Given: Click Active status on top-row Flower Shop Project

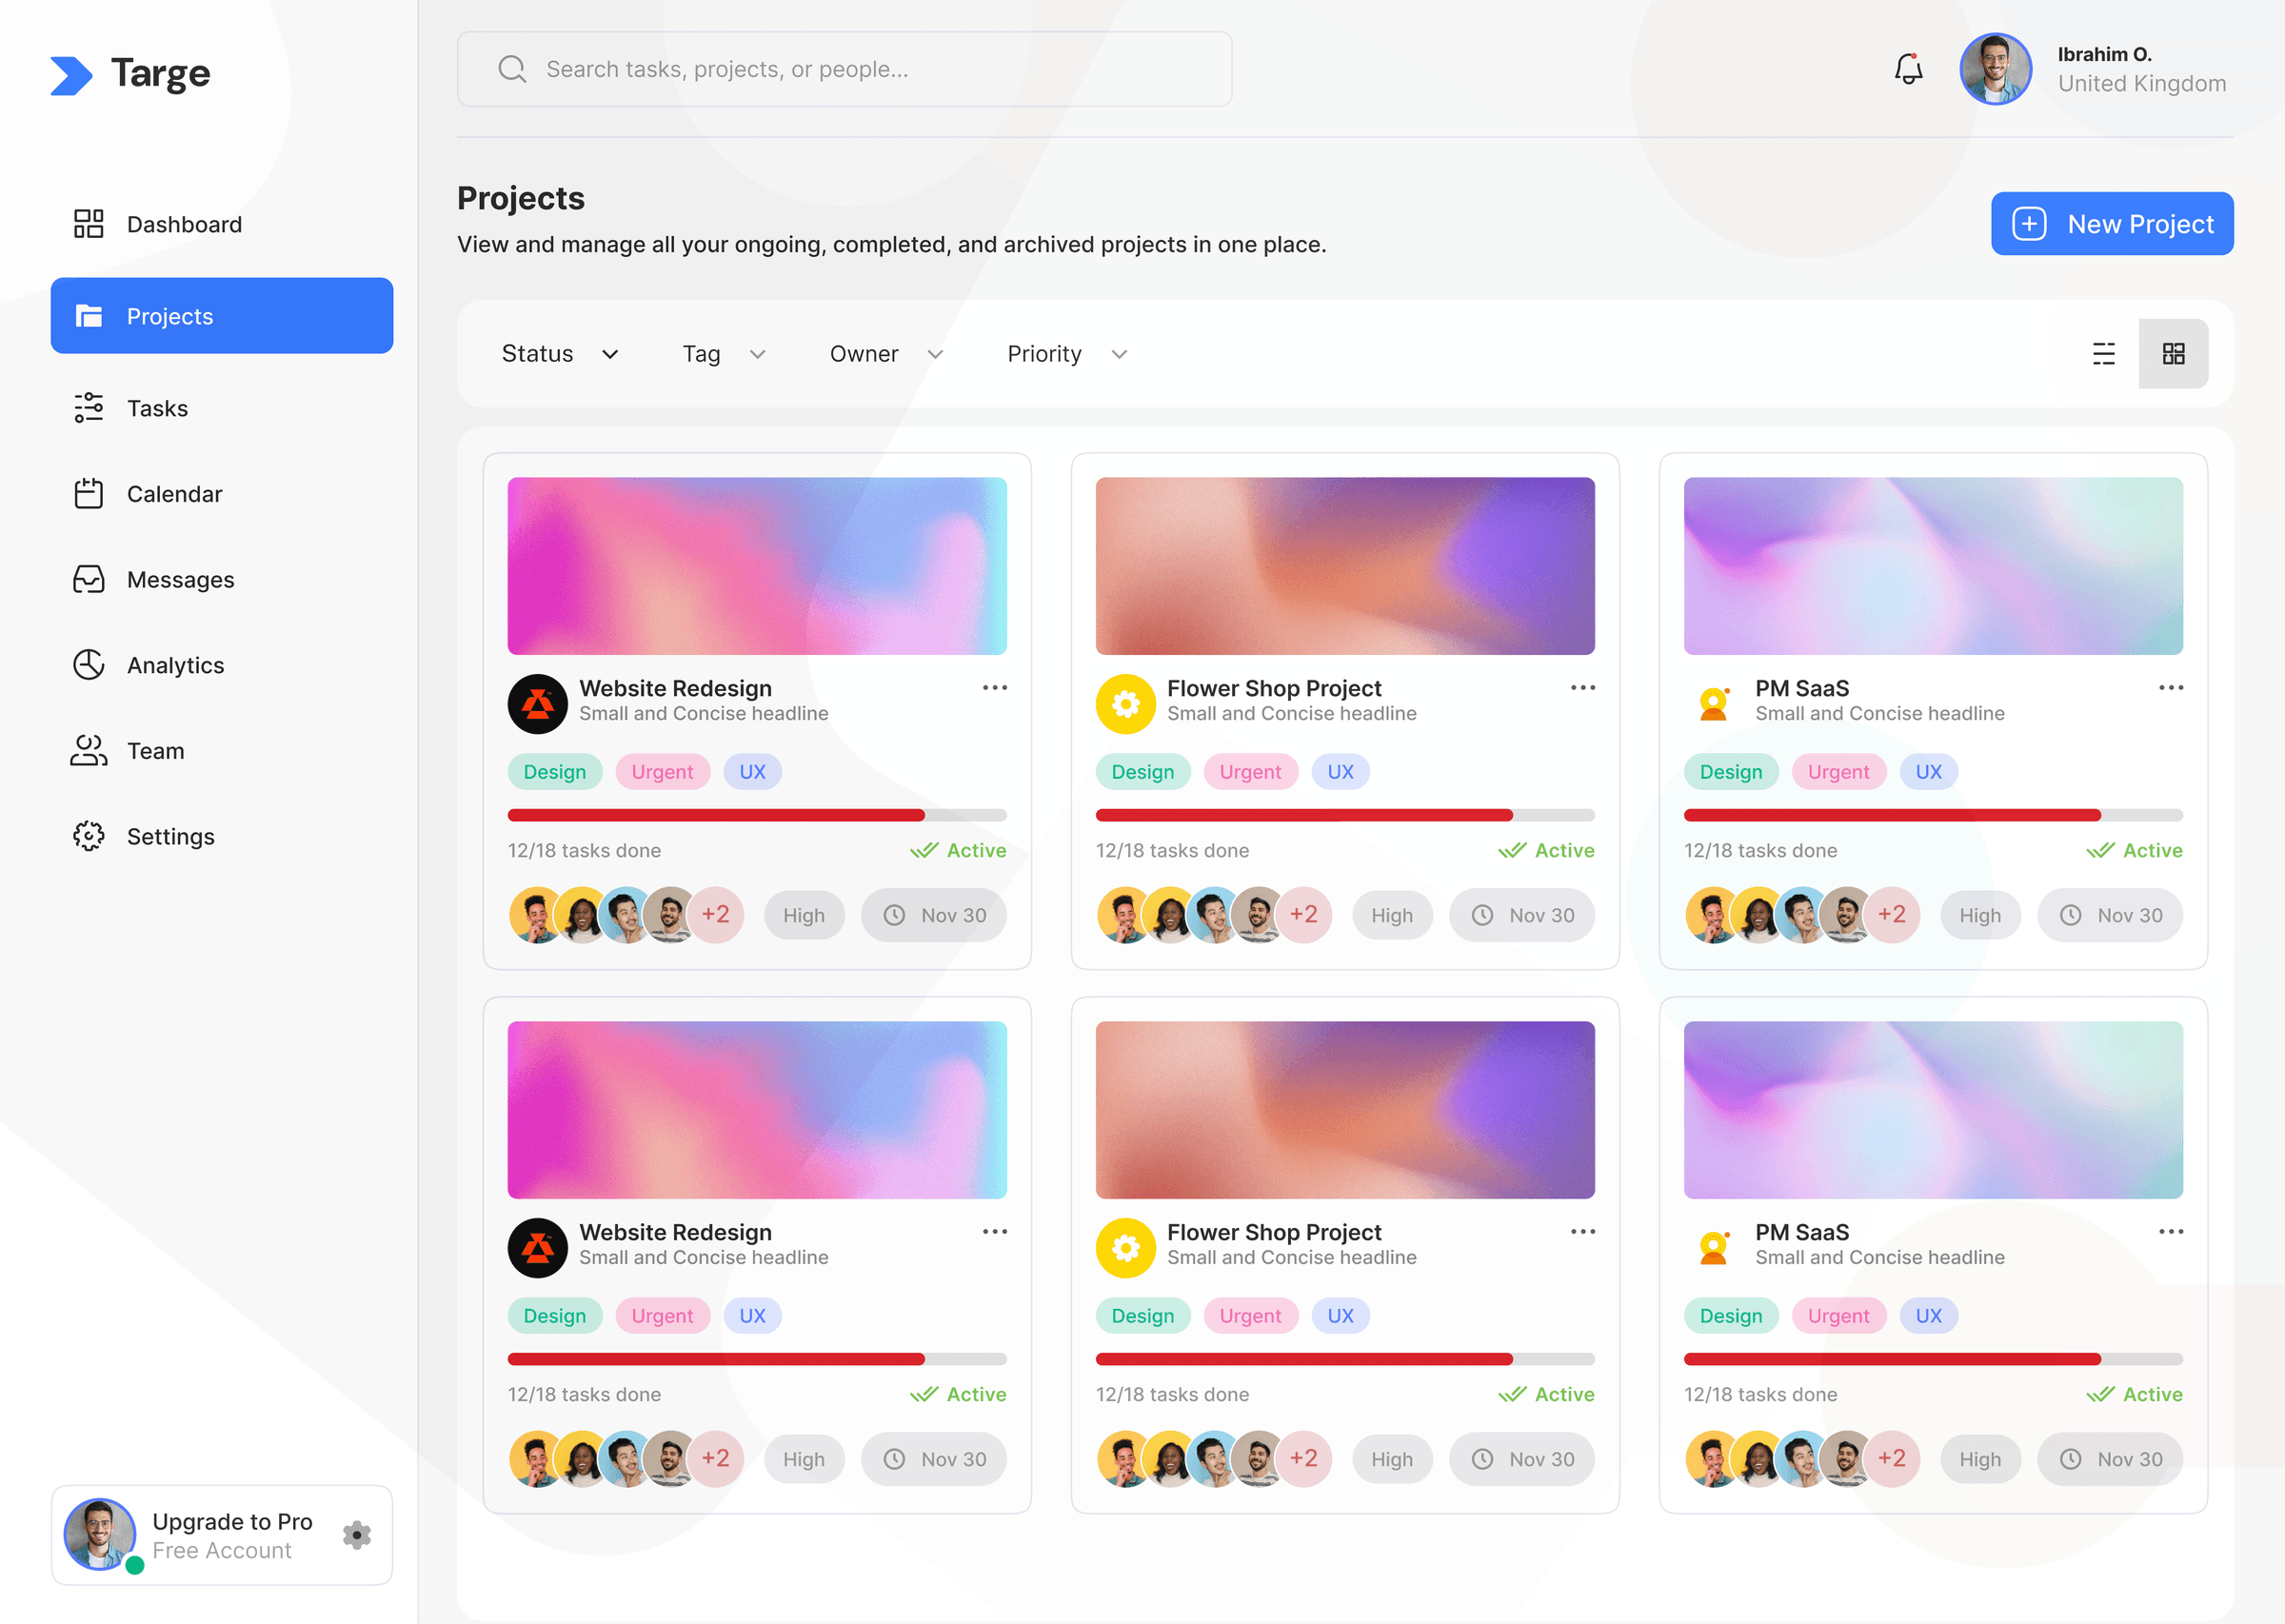Looking at the screenshot, I should pos(1546,850).
